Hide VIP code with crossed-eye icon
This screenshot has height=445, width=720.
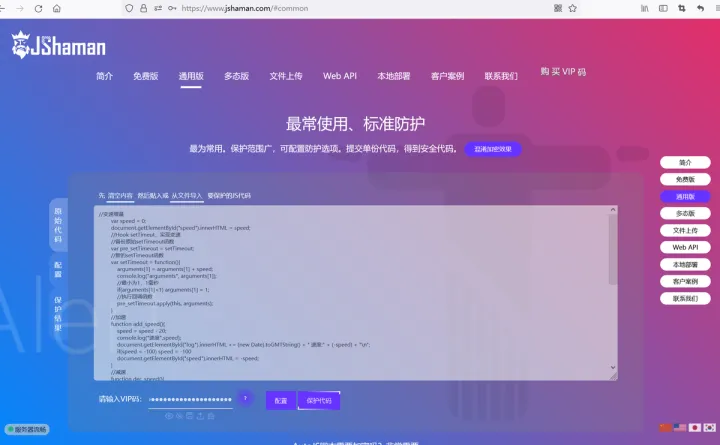pyautogui.click(x=180, y=416)
